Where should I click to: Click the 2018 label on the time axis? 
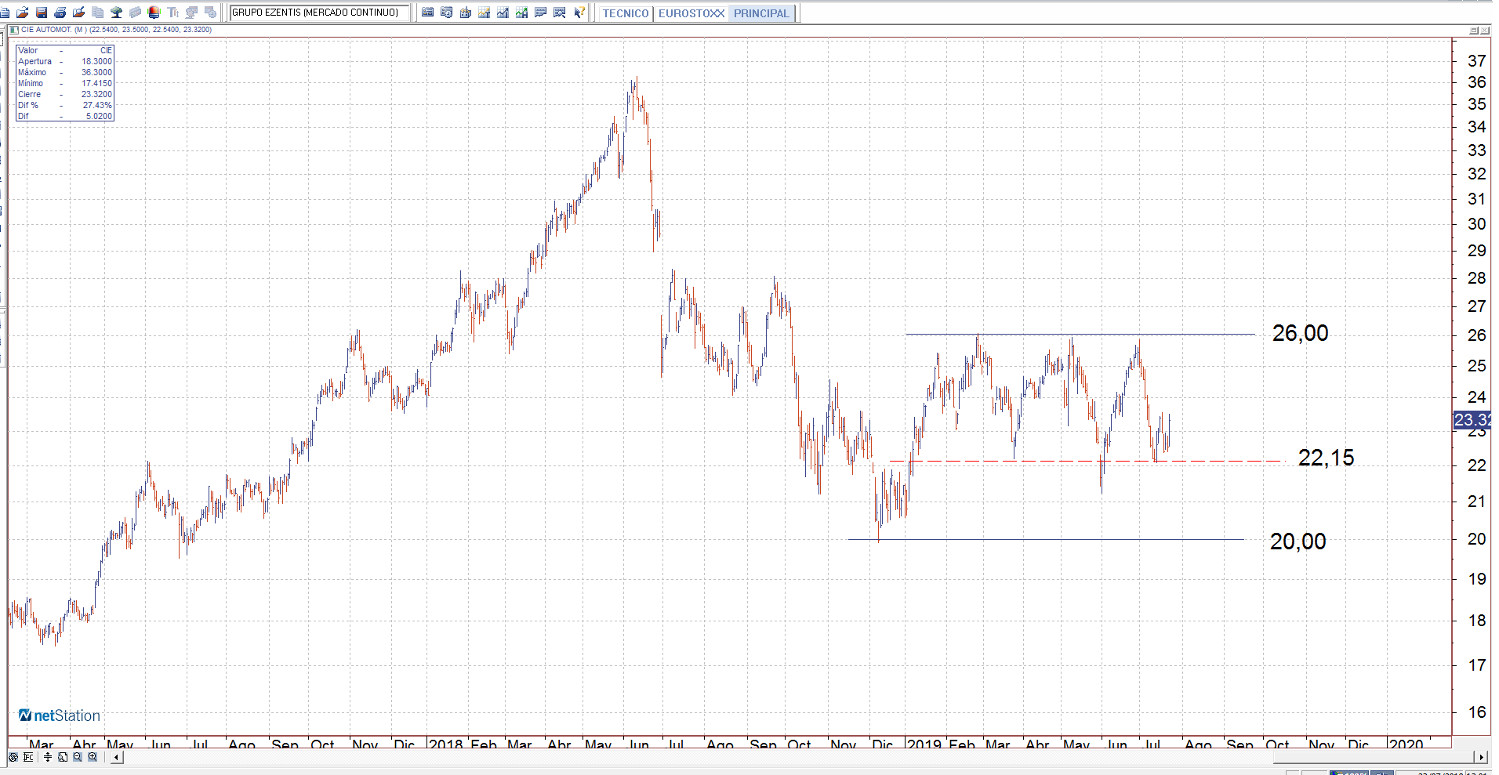click(446, 745)
